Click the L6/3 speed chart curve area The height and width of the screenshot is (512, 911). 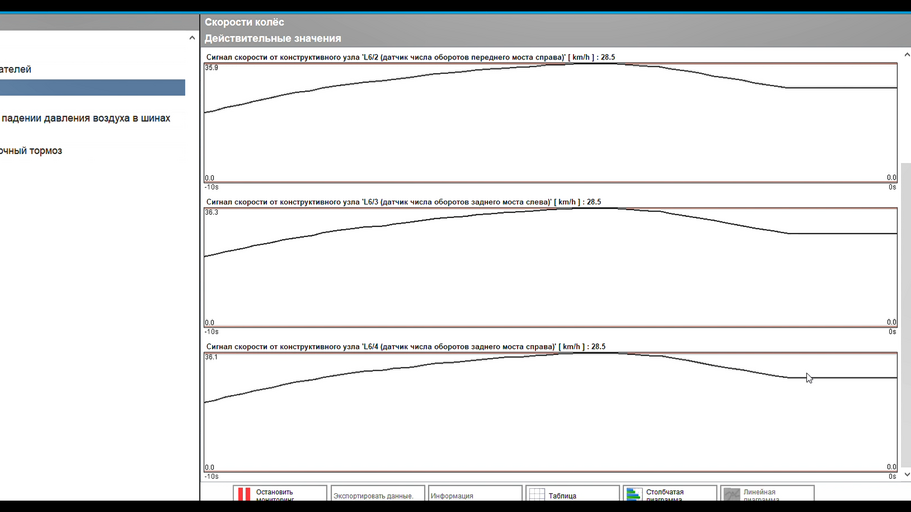pos(550,267)
